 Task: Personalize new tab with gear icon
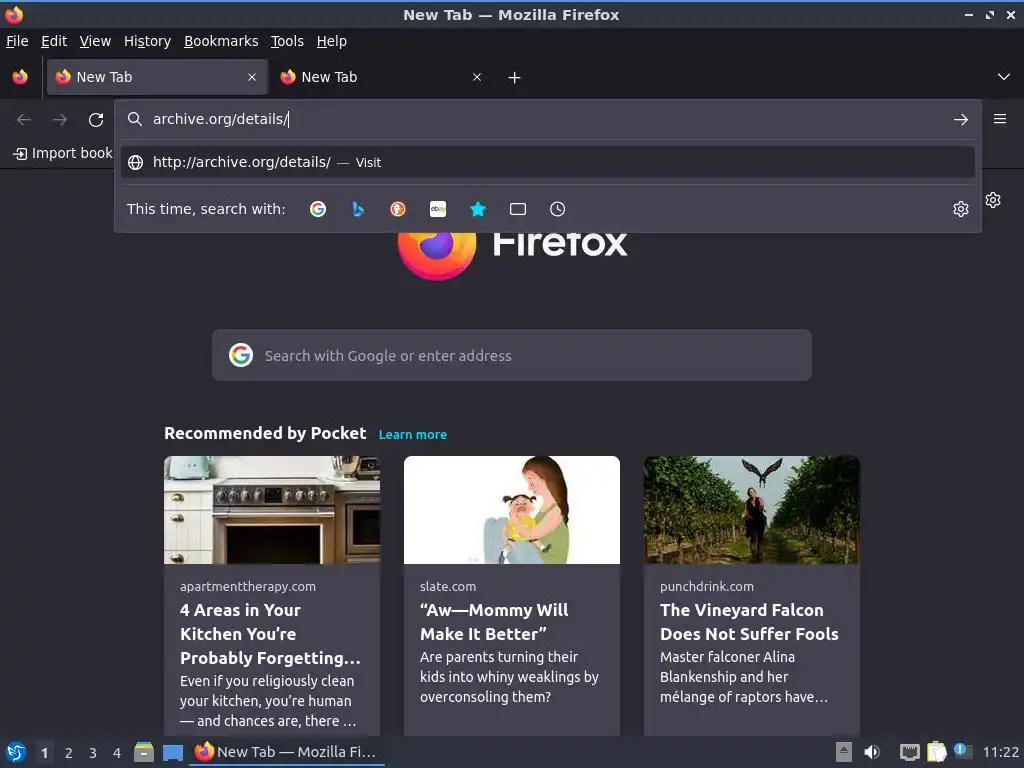click(993, 200)
